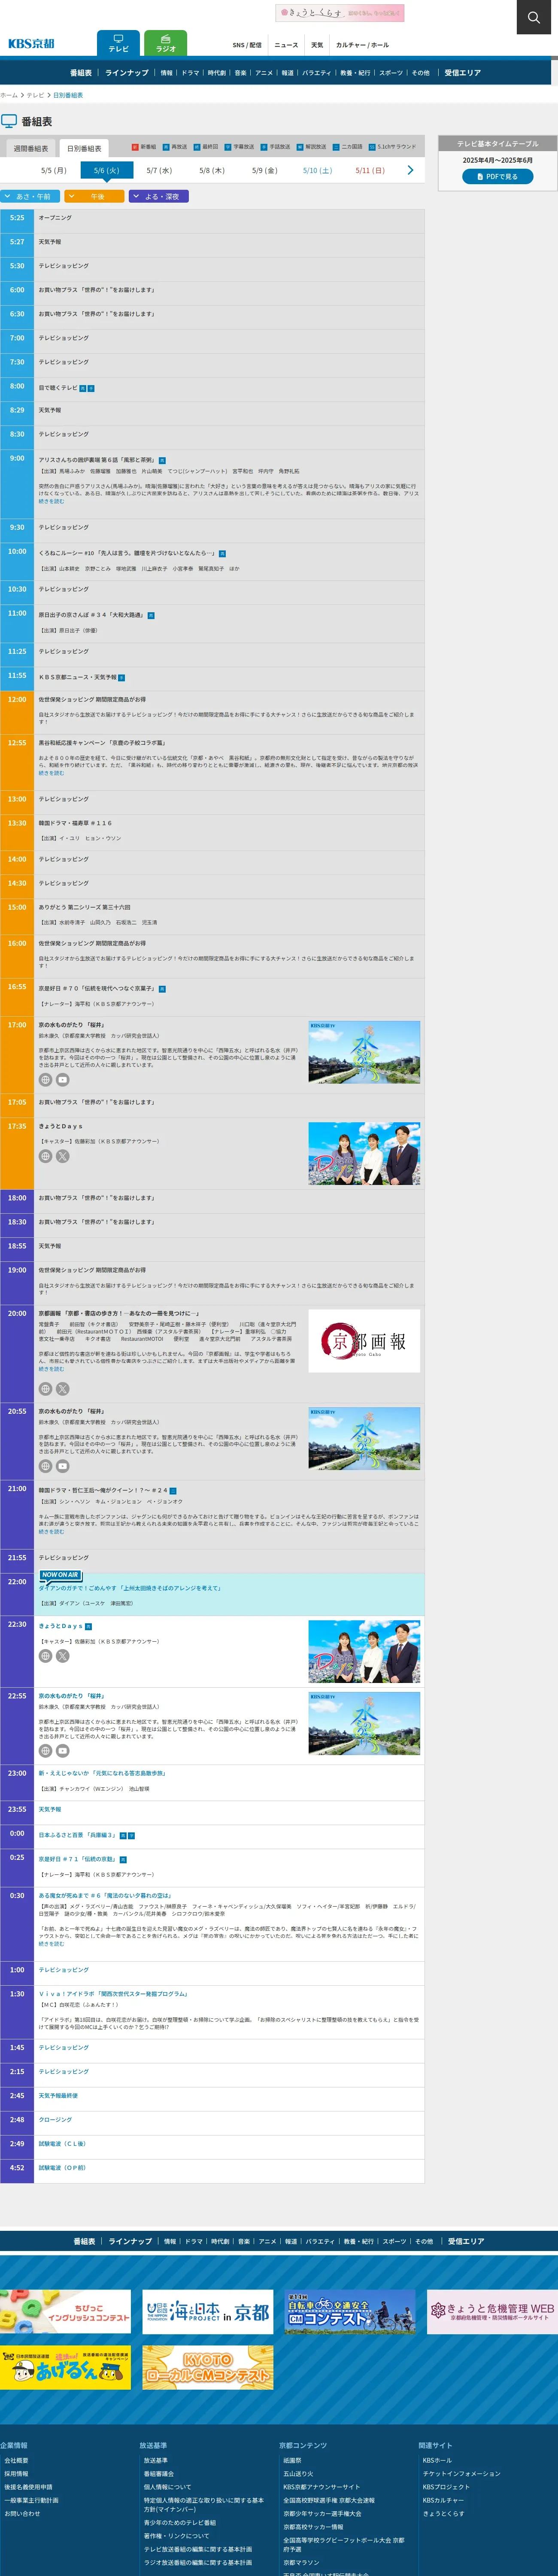
Task: Jump to 午後 time block
Action: click(x=94, y=197)
